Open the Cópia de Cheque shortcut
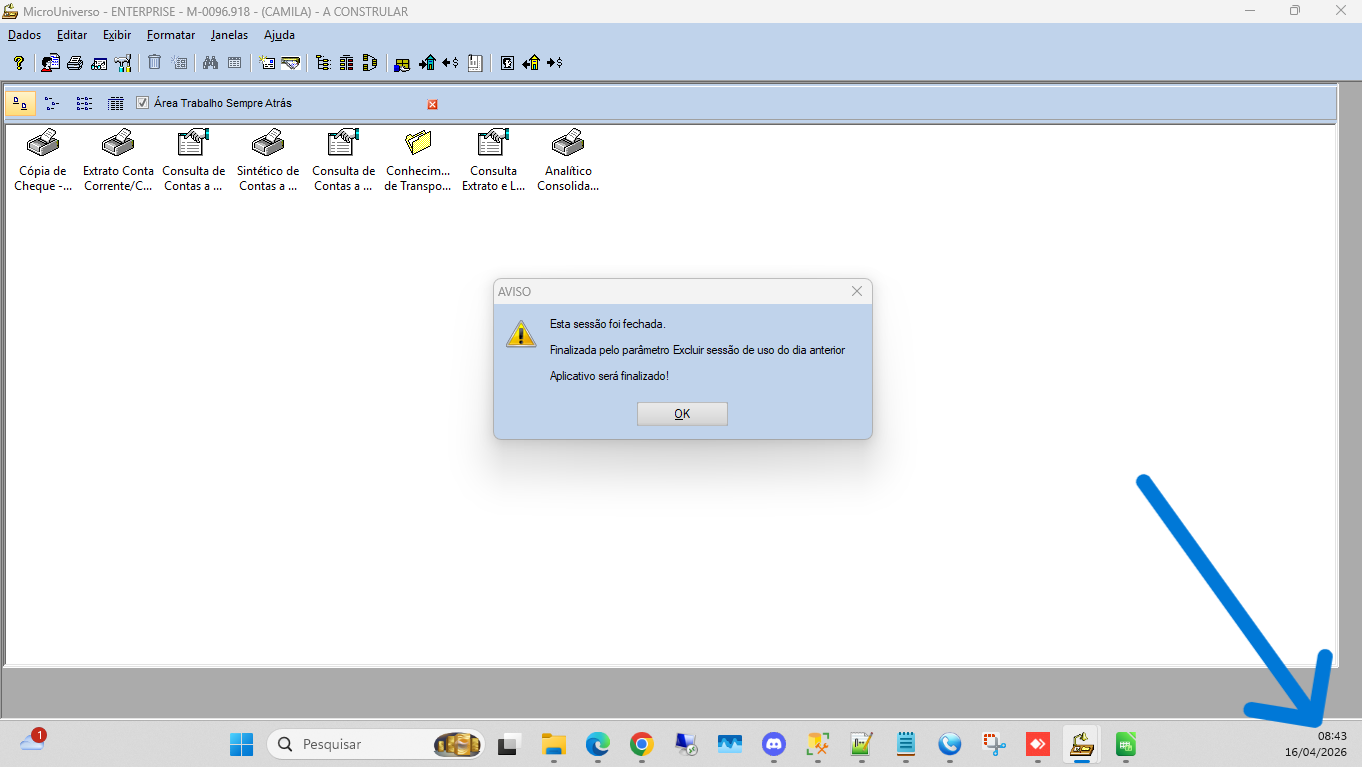Viewport: 1362px width, 767px height. [x=42, y=144]
